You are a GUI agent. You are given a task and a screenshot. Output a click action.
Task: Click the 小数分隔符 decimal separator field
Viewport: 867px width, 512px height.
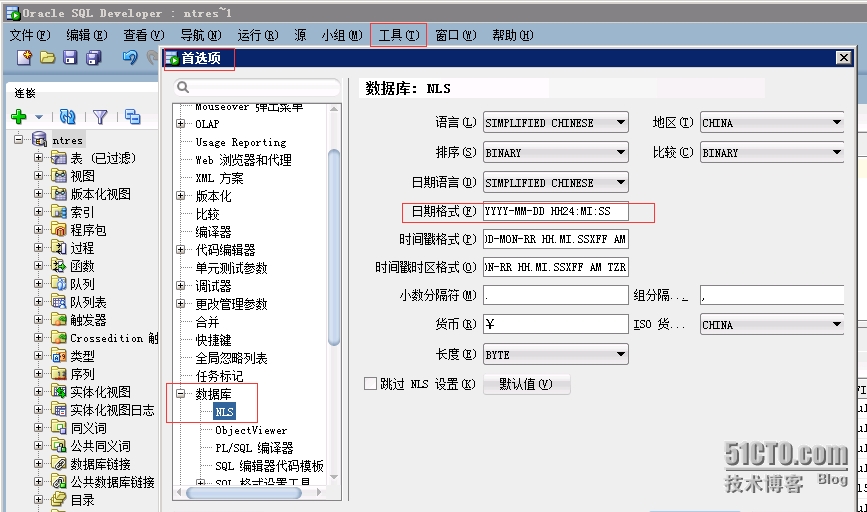(x=556, y=295)
